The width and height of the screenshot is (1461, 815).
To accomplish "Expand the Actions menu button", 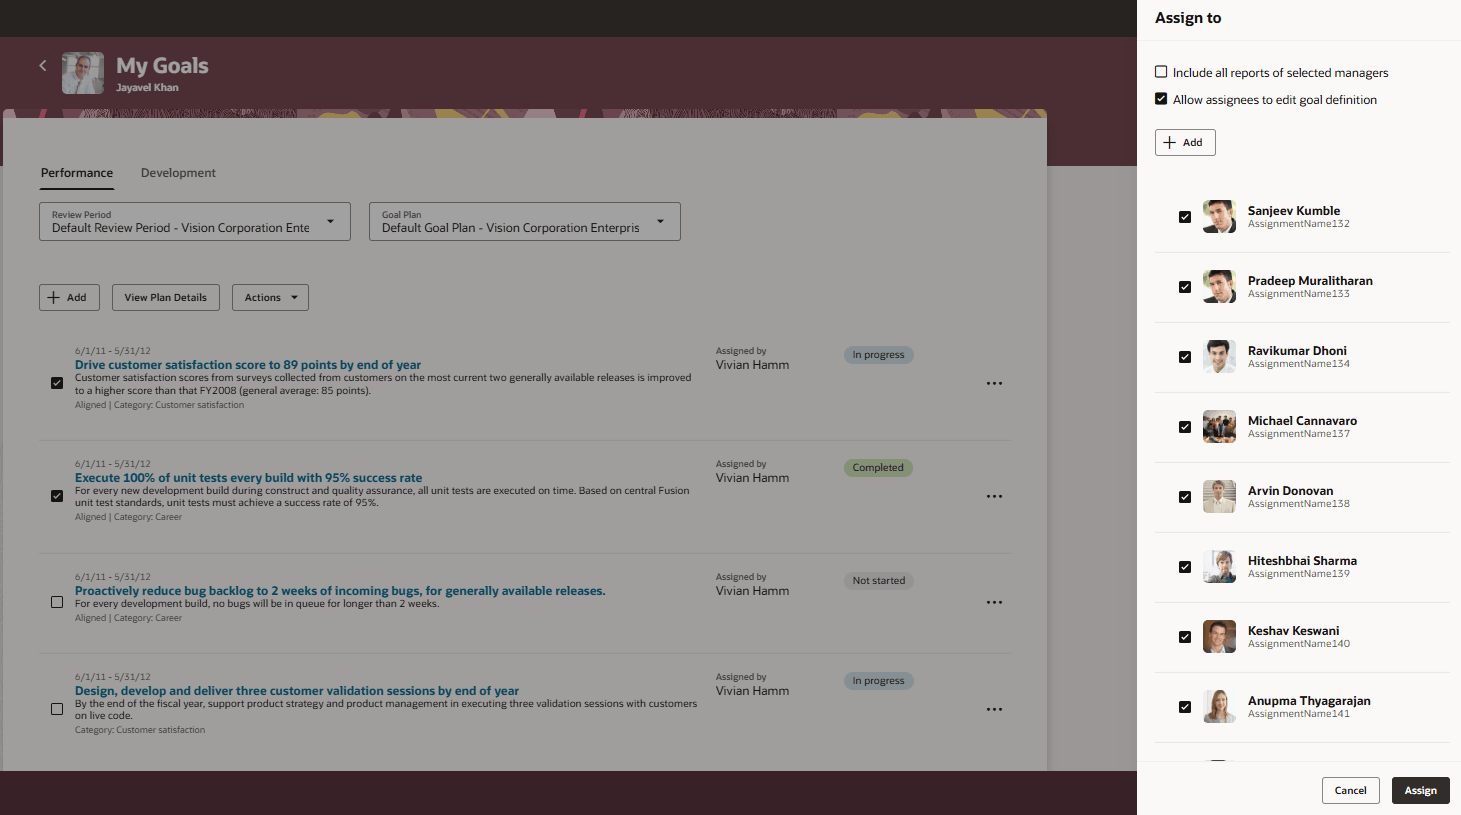I will pos(270,298).
